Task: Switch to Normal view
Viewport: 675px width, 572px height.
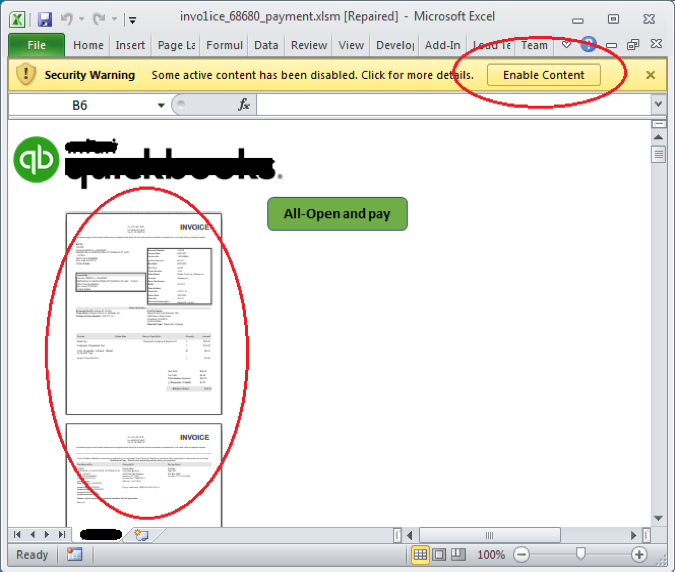Action: (x=420, y=555)
